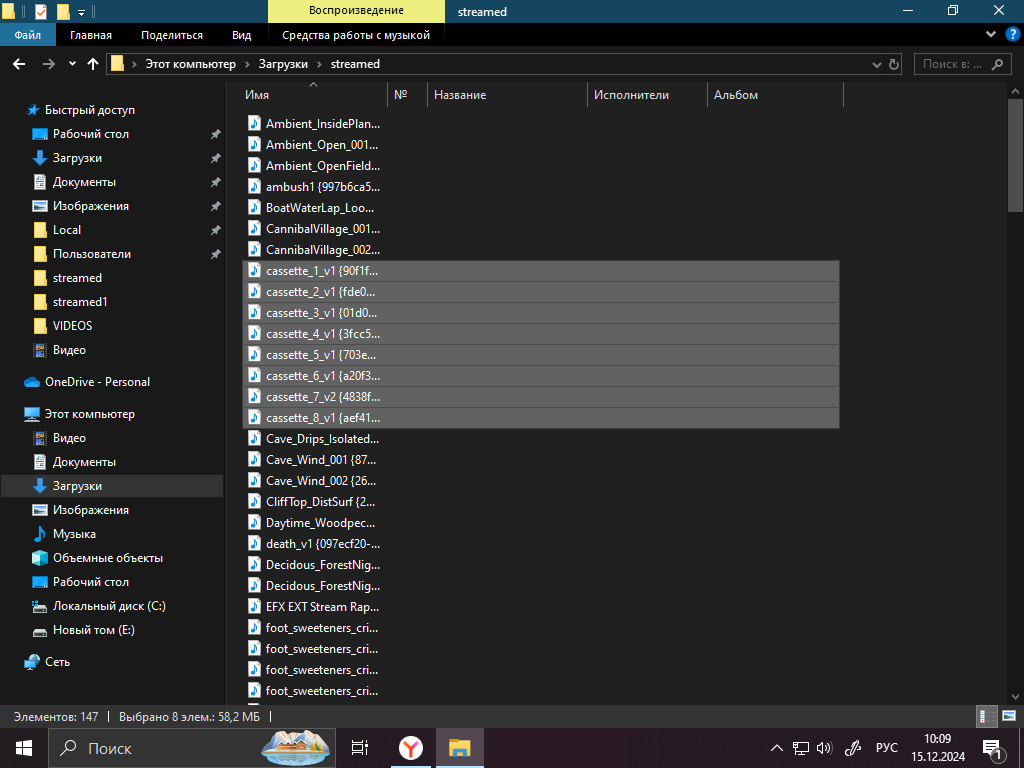
Task: Open recent locations dropdown arrow
Action: click(x=72, y=64)
